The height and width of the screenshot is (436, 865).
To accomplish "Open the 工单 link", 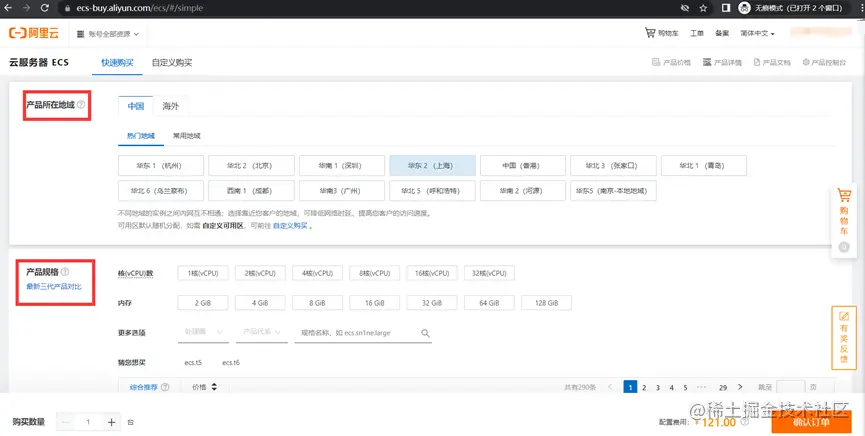I will pyautogui.click(x=697, y=33).
